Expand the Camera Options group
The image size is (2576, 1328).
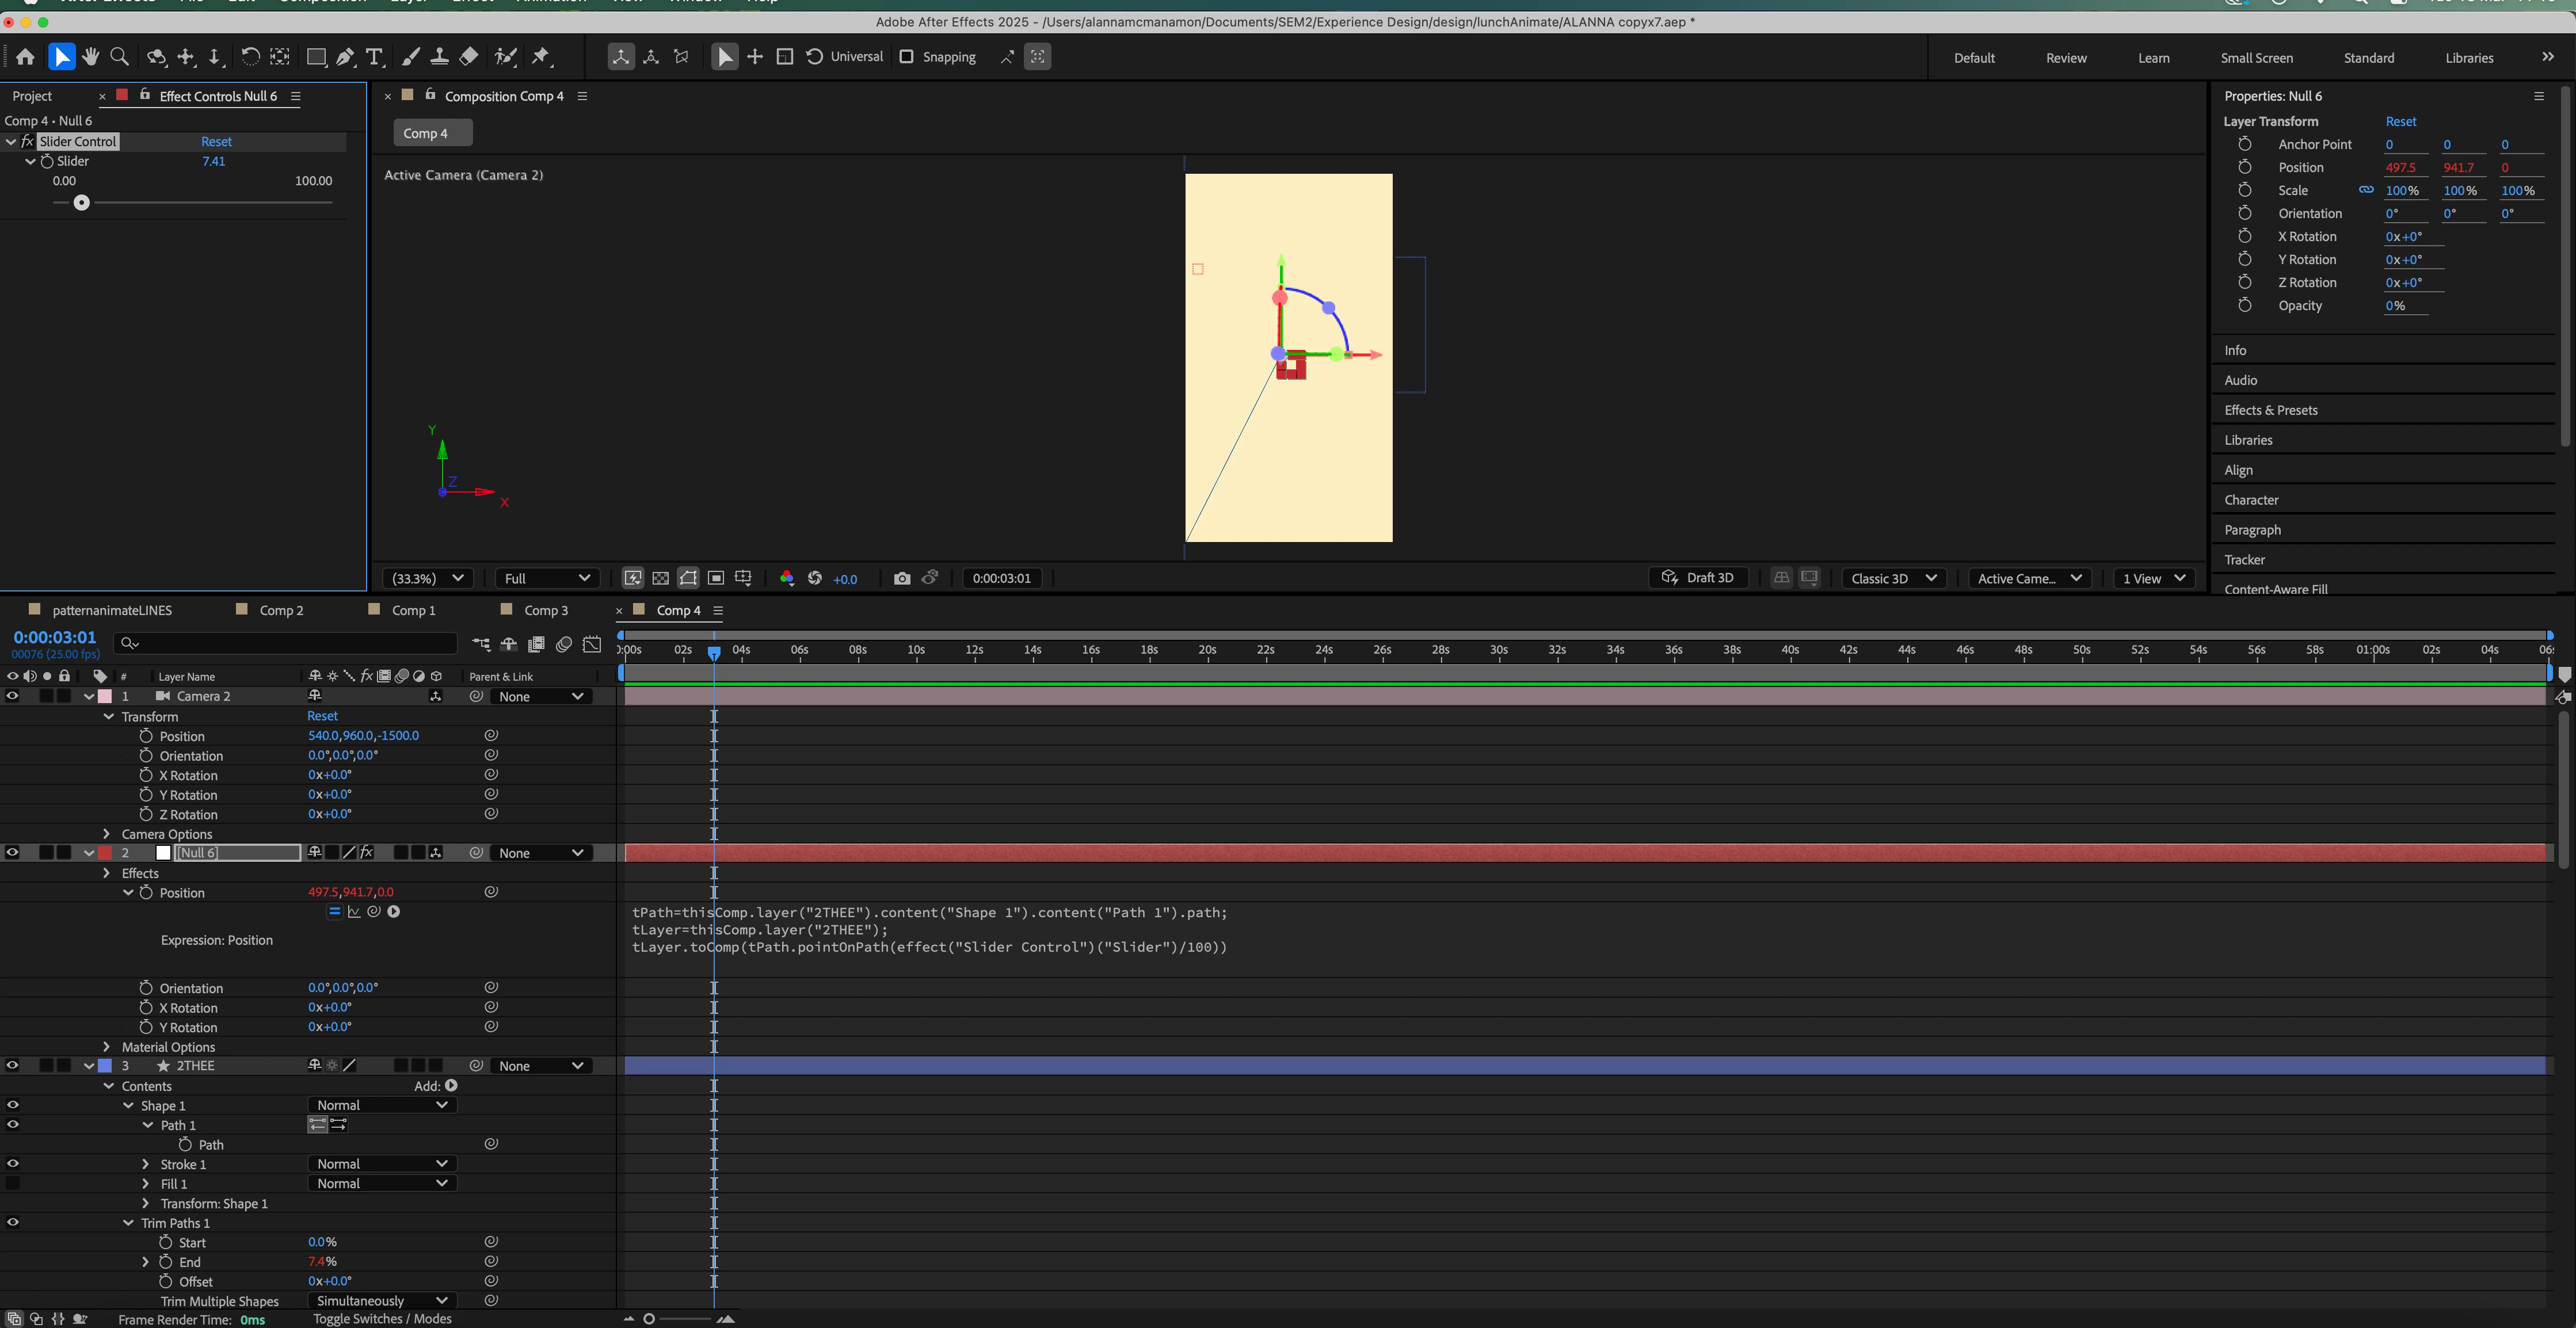(x=107, y=834)
